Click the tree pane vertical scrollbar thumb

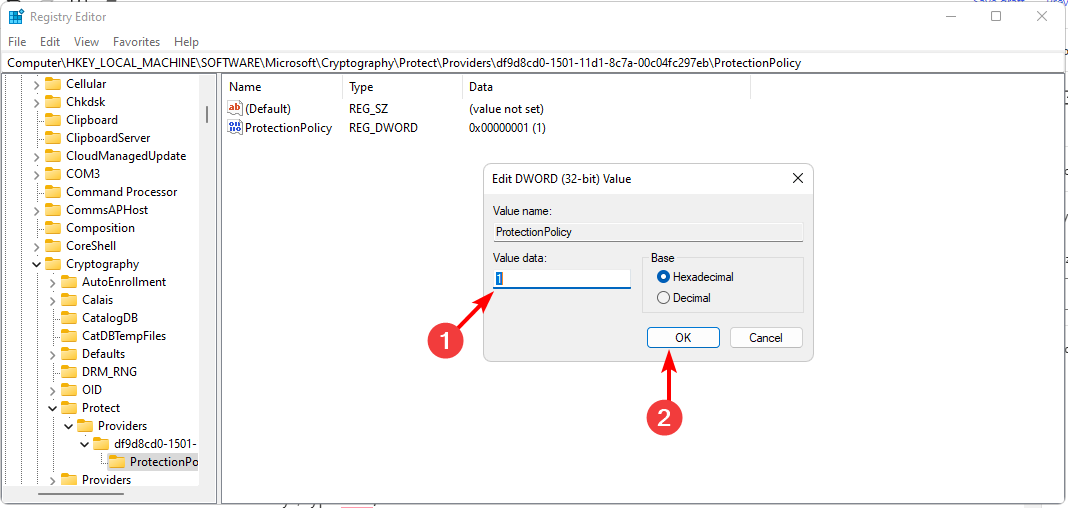pyautogui.click(x=207, y=114)
